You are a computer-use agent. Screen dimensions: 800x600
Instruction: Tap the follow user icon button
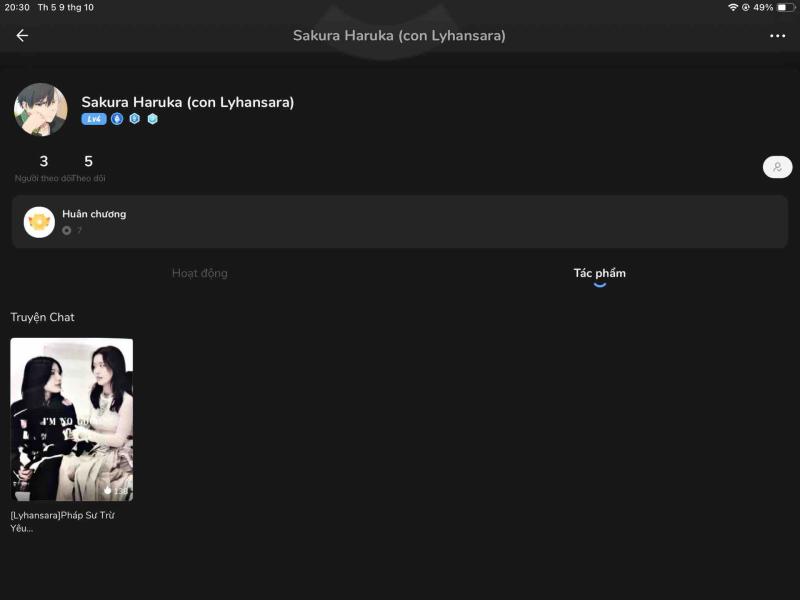coord(777,167)
